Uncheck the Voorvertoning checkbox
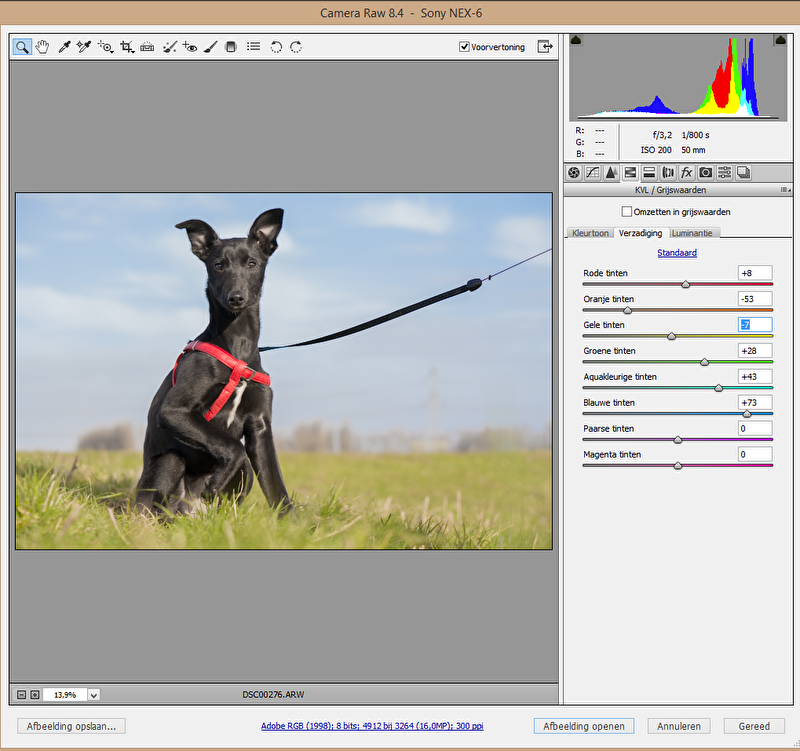Viewport: 800px width, 751px height. point(464,47)
